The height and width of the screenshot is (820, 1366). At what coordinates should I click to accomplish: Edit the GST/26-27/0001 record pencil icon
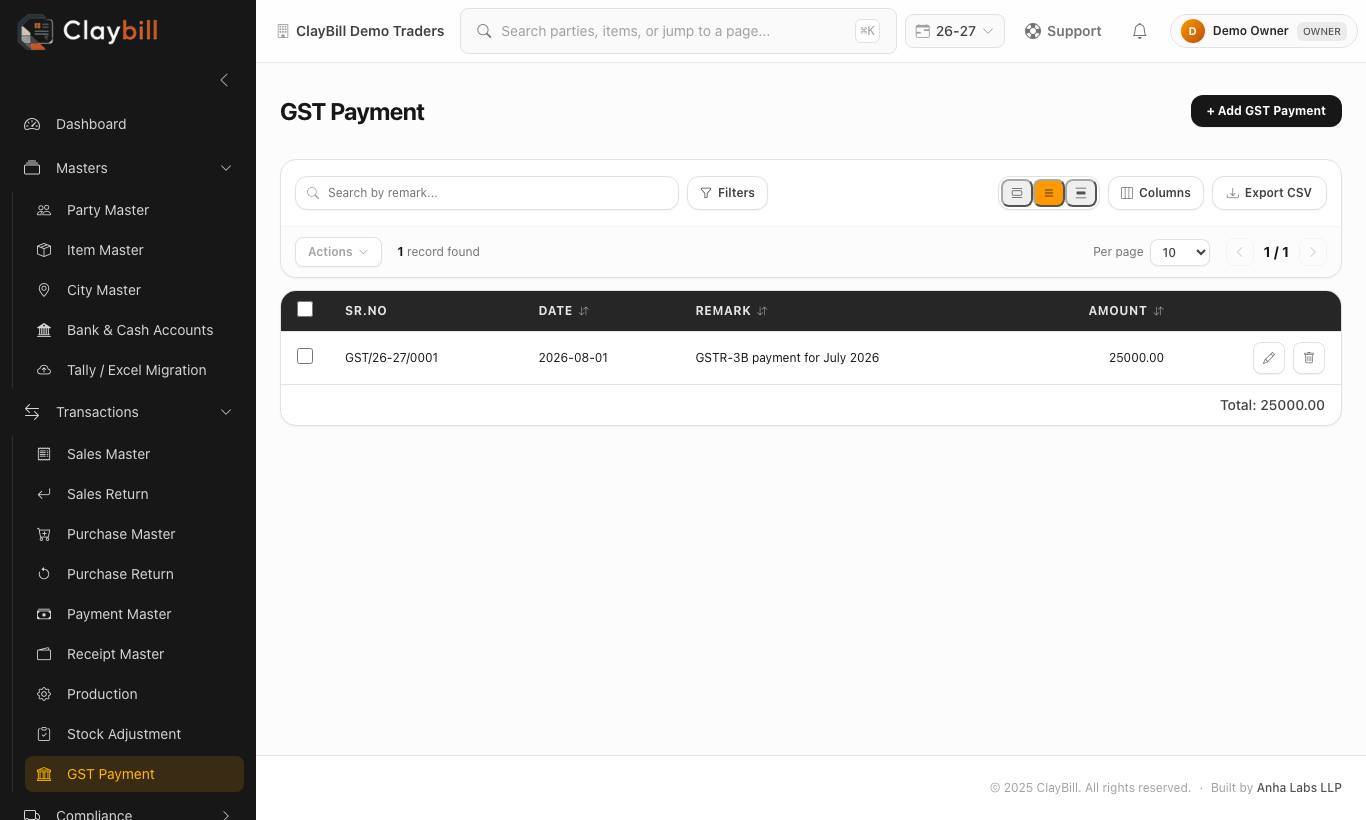click(1269, 358)
